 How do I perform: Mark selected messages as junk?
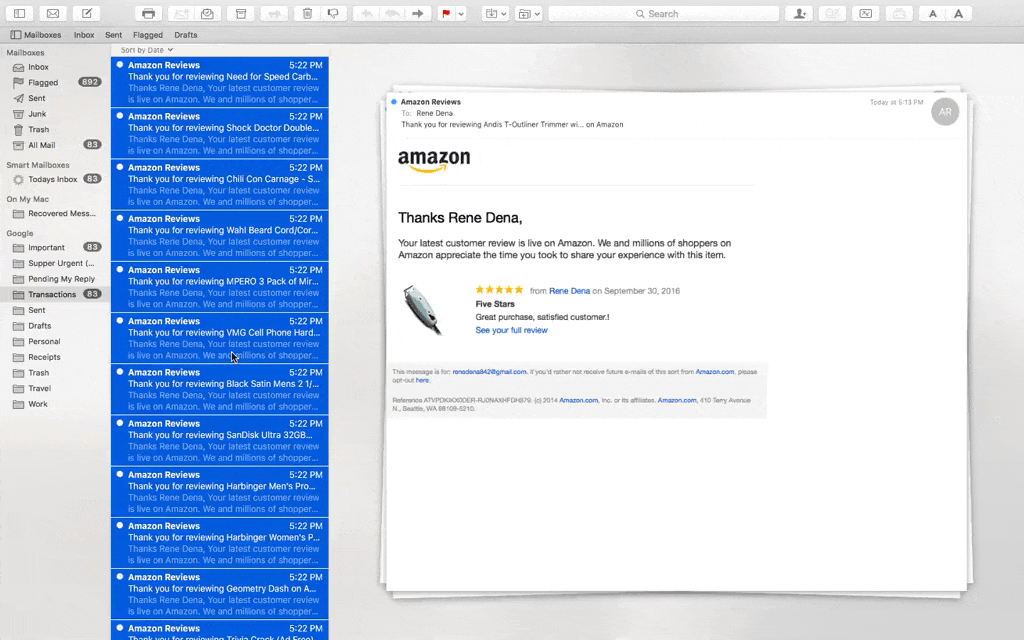(x=333, y=14)
